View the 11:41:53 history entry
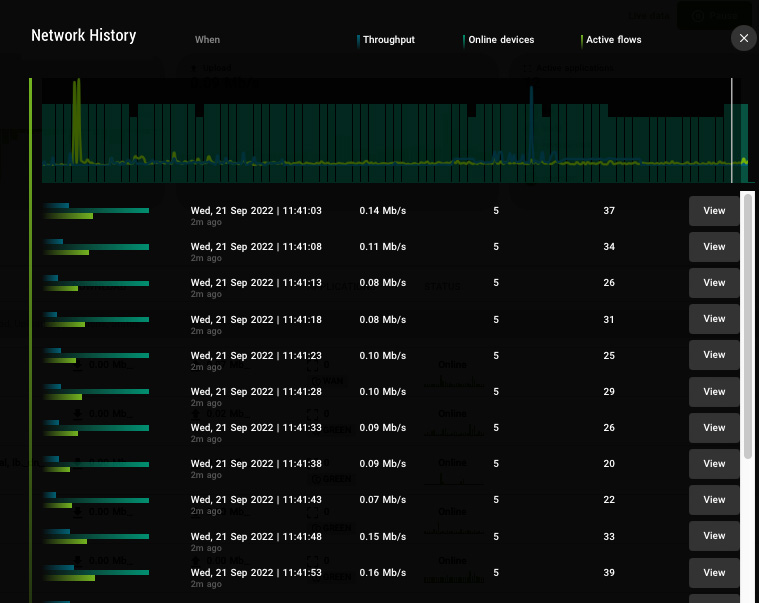 (x=714, y=573)
